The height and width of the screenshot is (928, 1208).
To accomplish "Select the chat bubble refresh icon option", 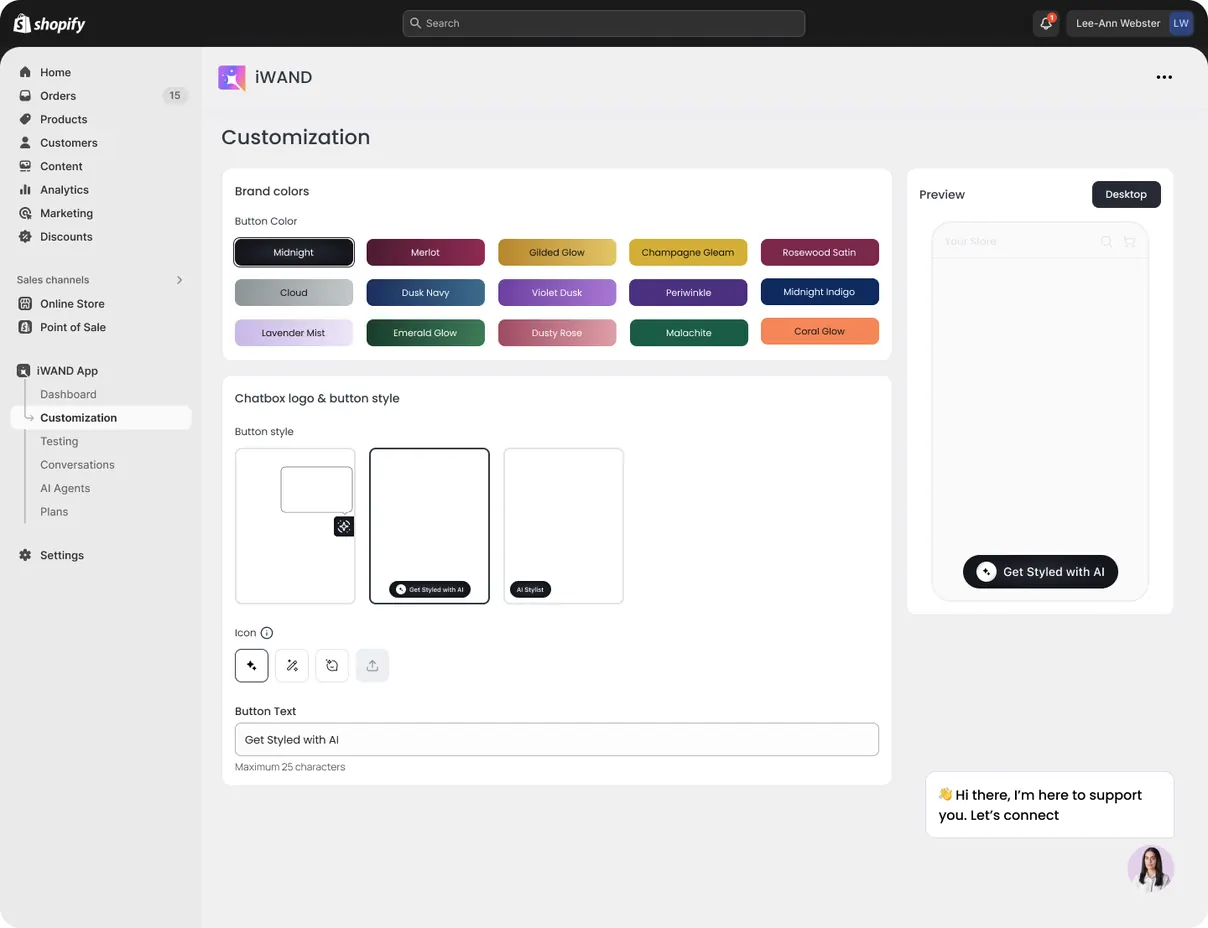I will pos(332,666).
